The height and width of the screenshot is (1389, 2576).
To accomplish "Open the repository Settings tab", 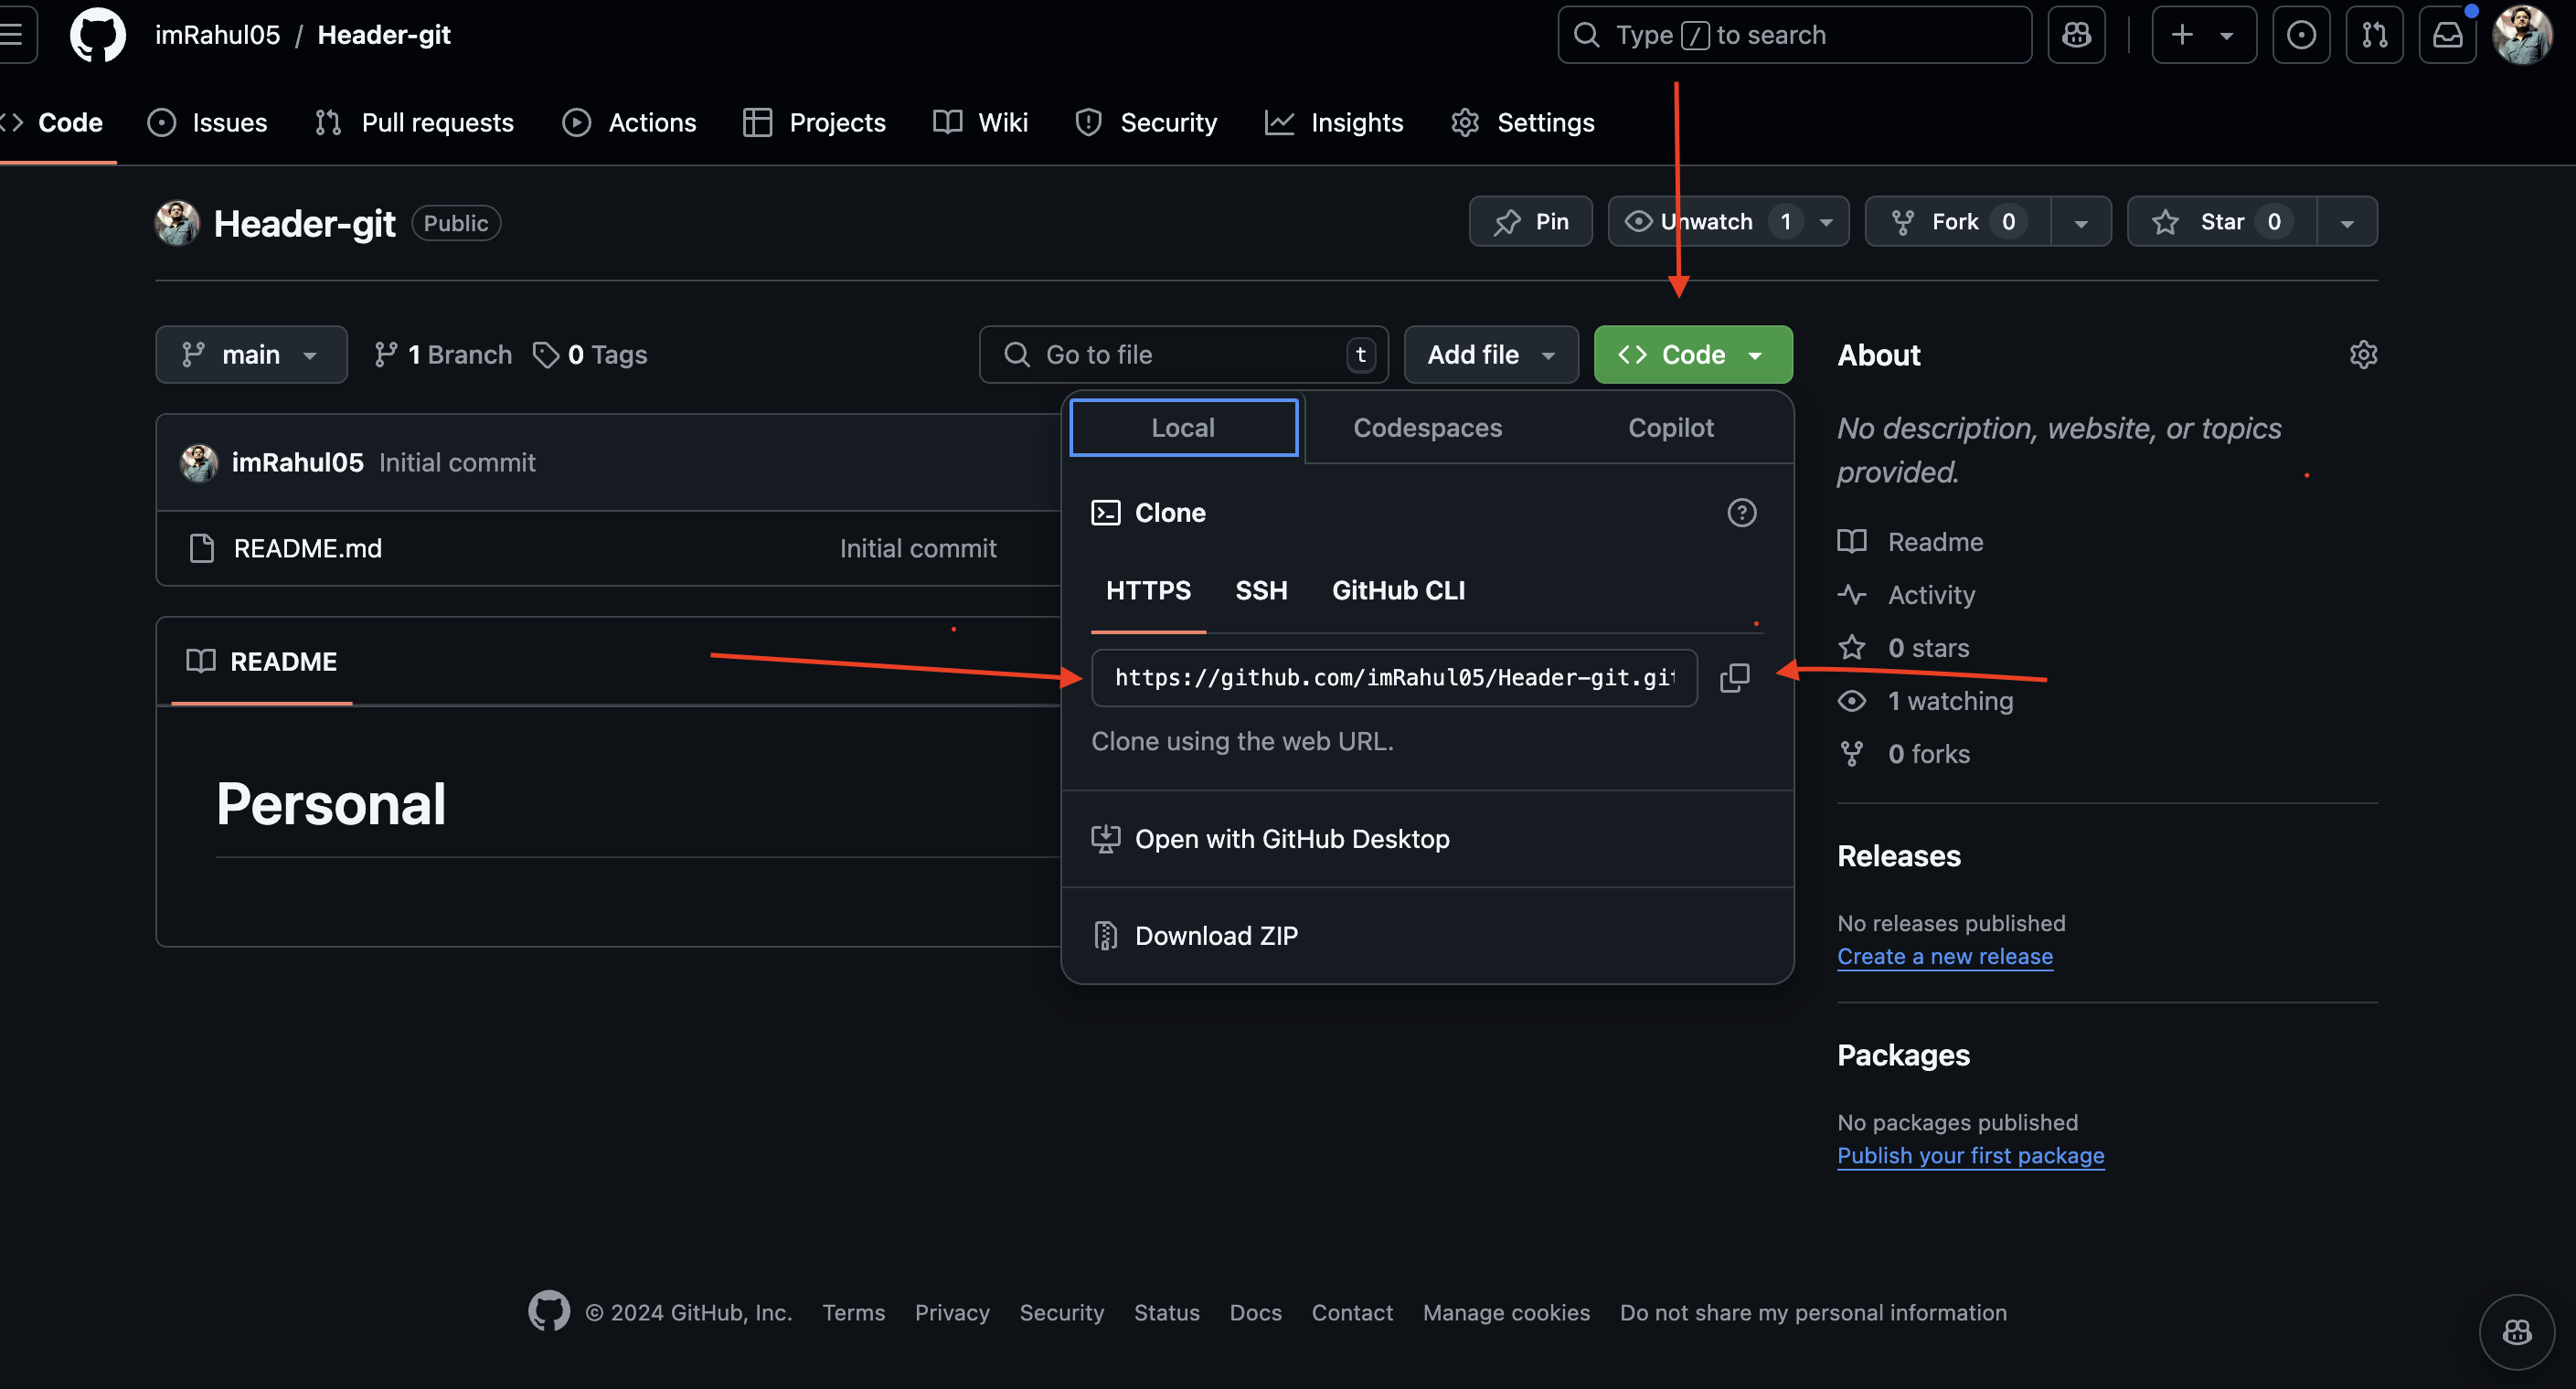I will pos(1522,122).
